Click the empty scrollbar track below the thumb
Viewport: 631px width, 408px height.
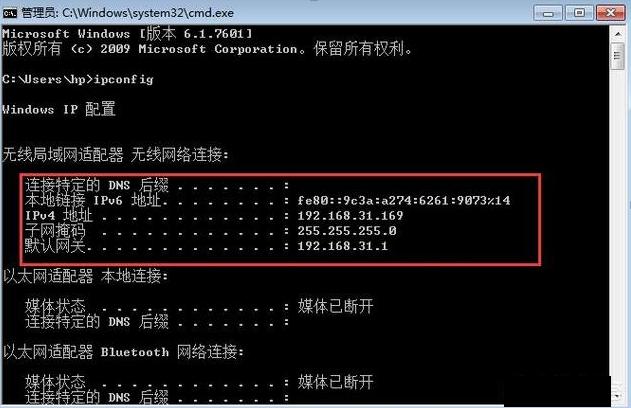tap(618, 229)
